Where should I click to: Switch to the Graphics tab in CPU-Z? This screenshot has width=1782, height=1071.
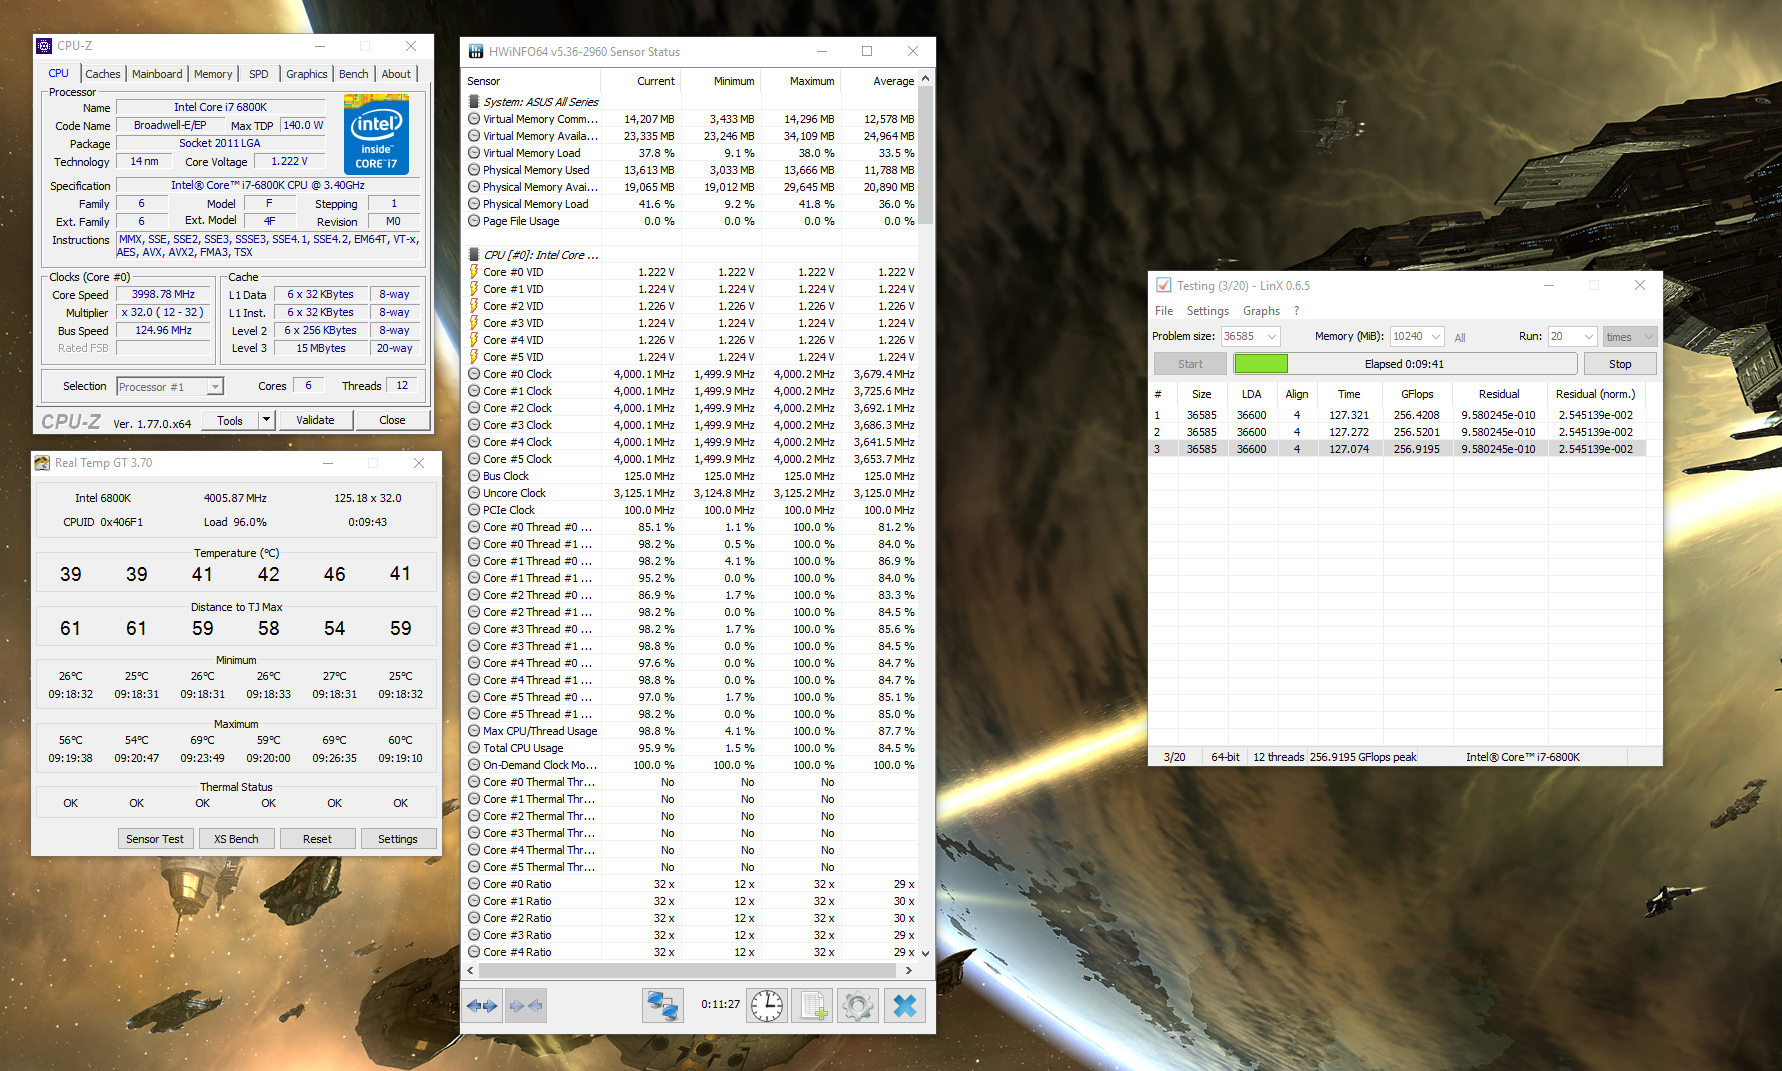[x=306, y=74]
